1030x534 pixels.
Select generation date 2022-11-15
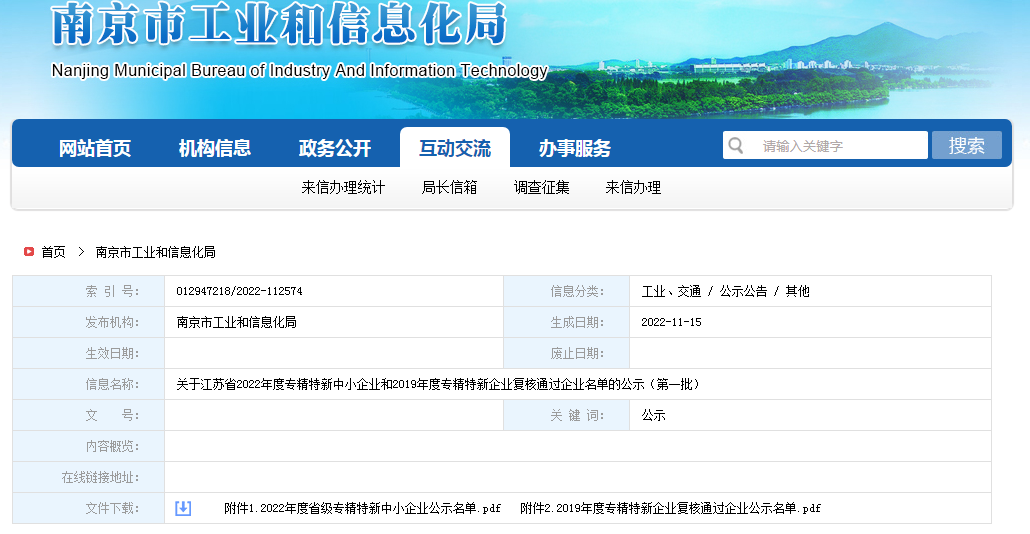[671, 323]
